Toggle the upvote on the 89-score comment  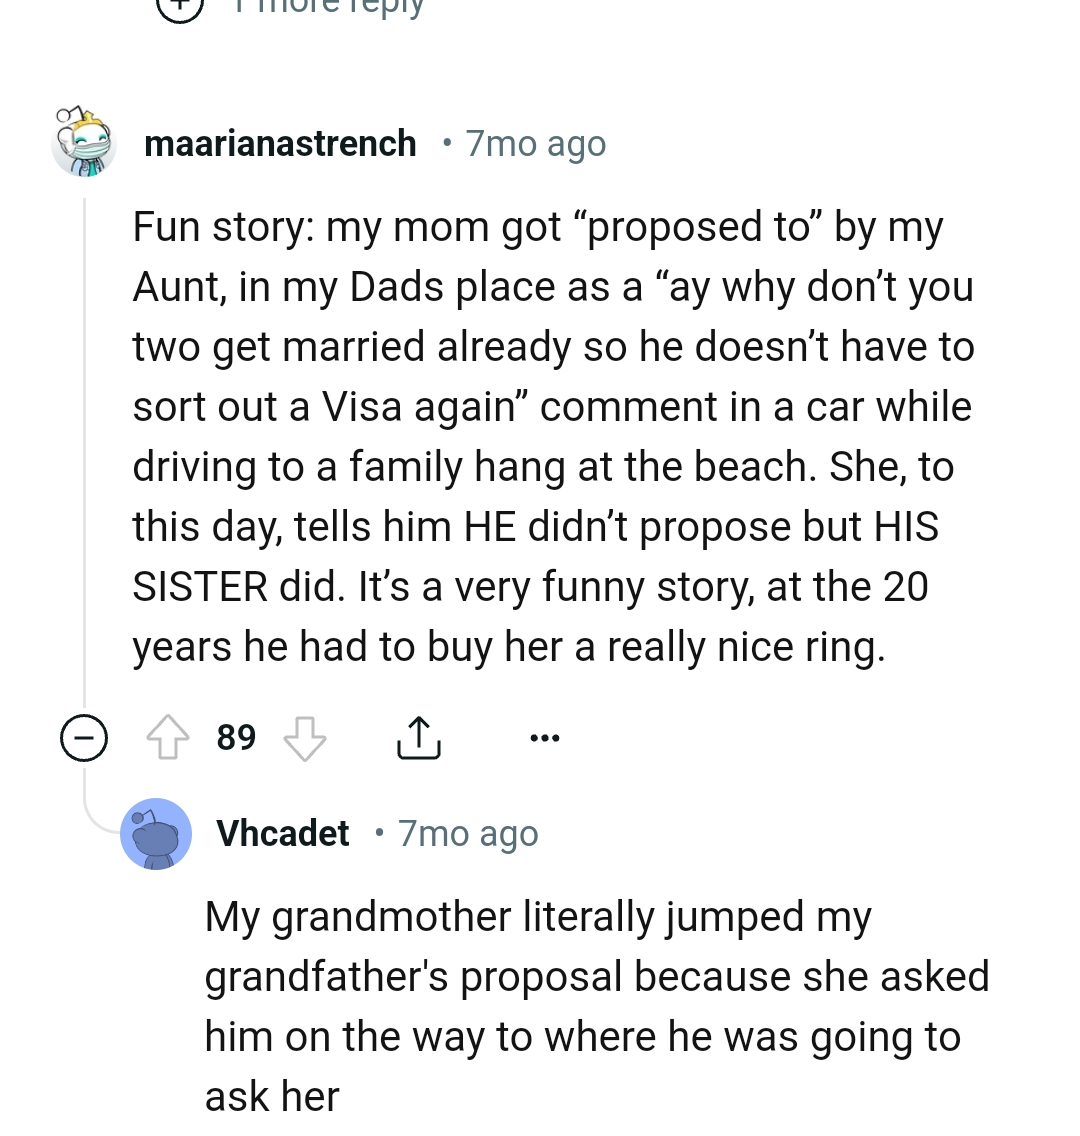coord(170,737)
